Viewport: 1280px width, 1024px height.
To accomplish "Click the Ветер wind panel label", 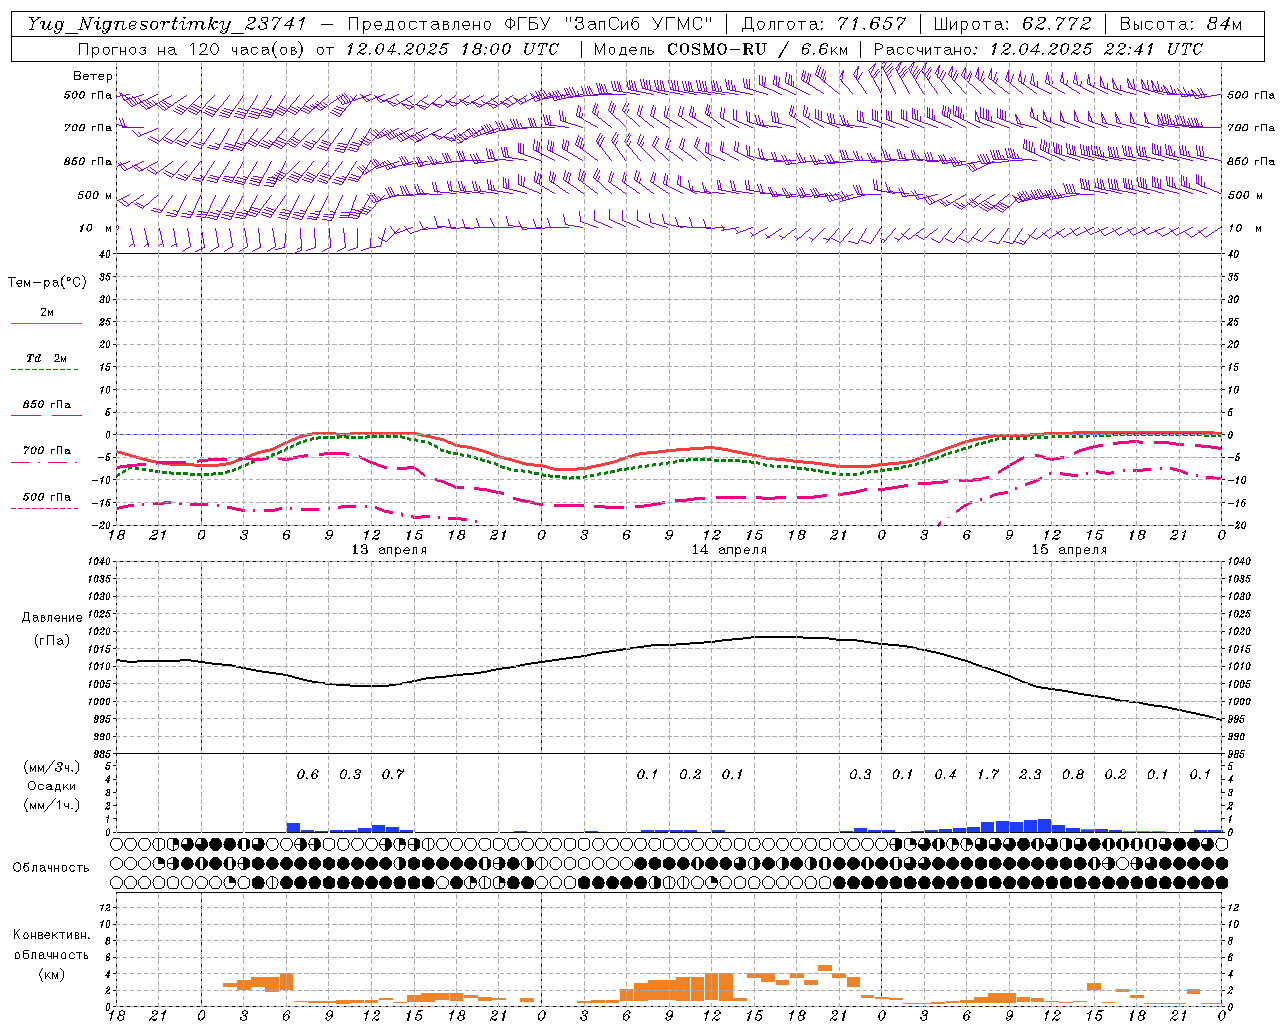I will 92,76.
